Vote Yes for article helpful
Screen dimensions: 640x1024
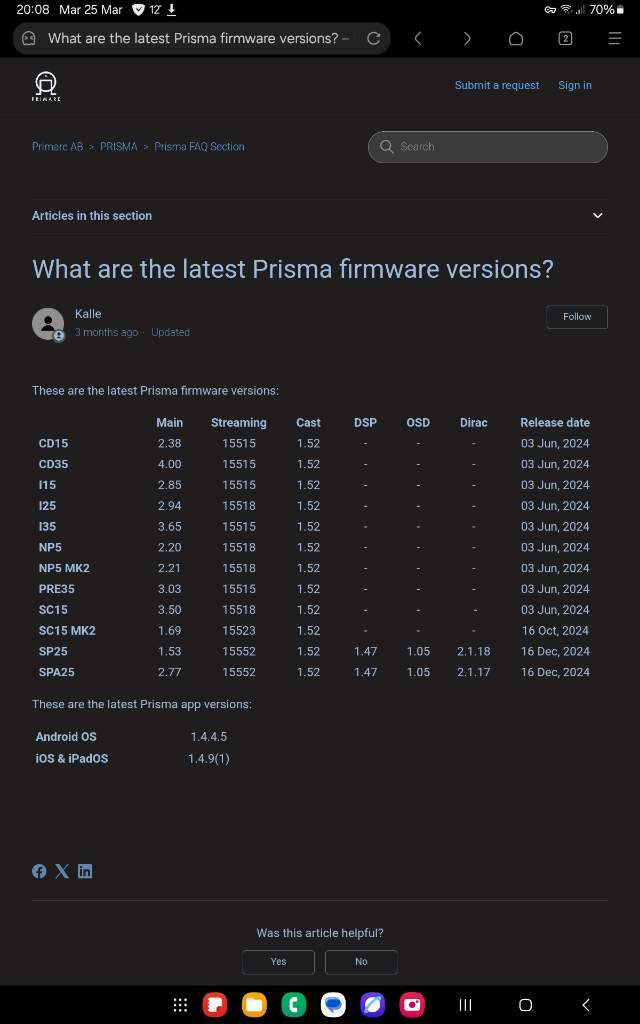coord(278,962)
